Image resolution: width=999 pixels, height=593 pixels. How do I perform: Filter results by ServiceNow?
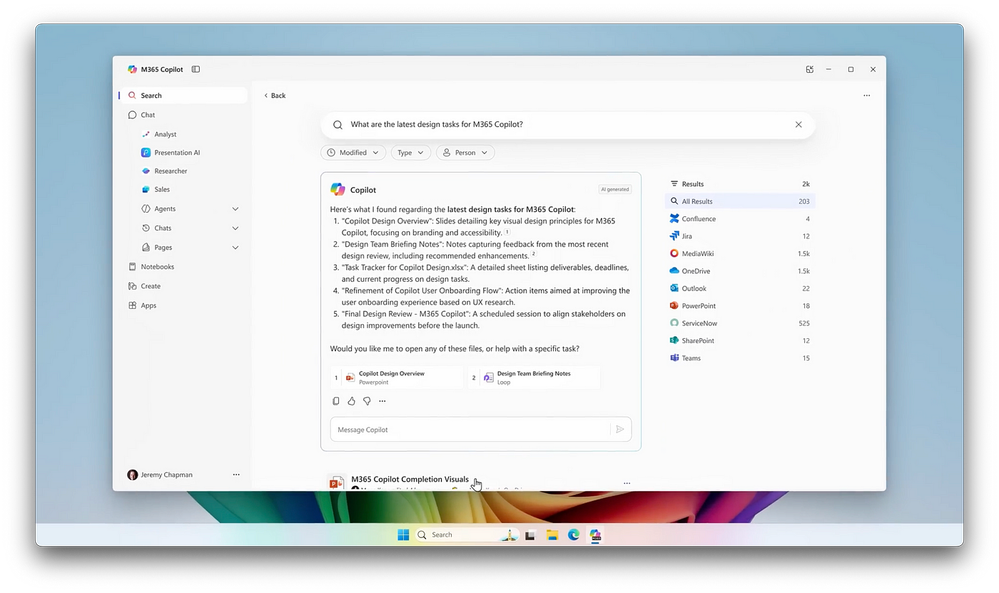(740, 323)
